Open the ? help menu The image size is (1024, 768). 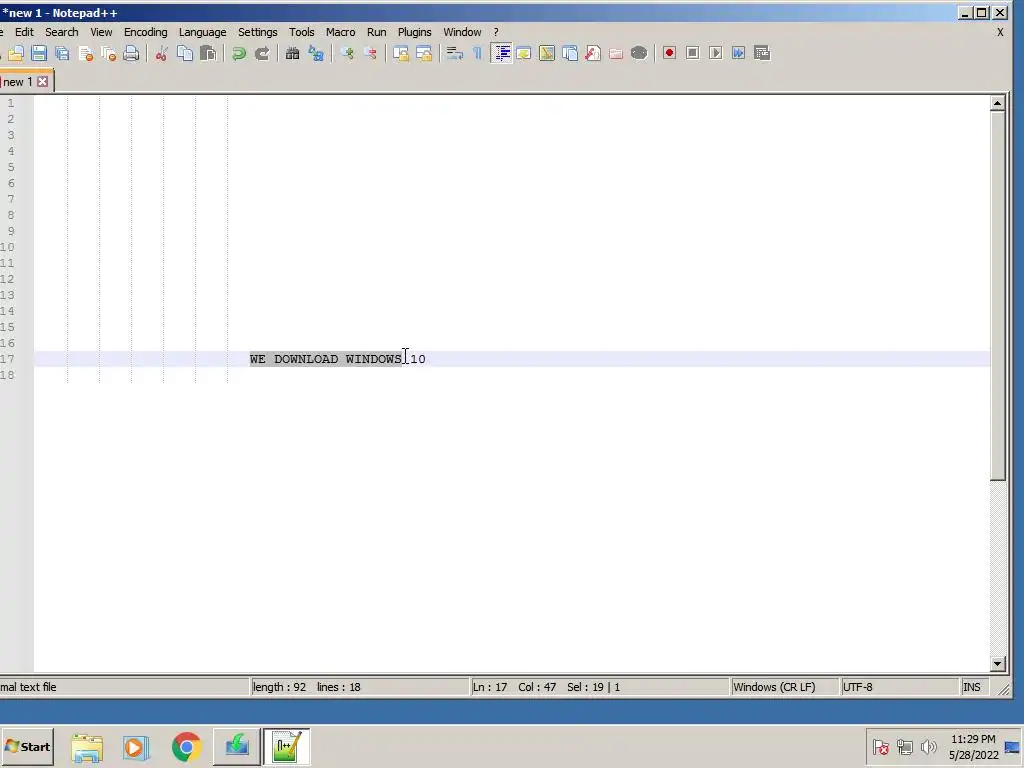click(x=496, y=32)
